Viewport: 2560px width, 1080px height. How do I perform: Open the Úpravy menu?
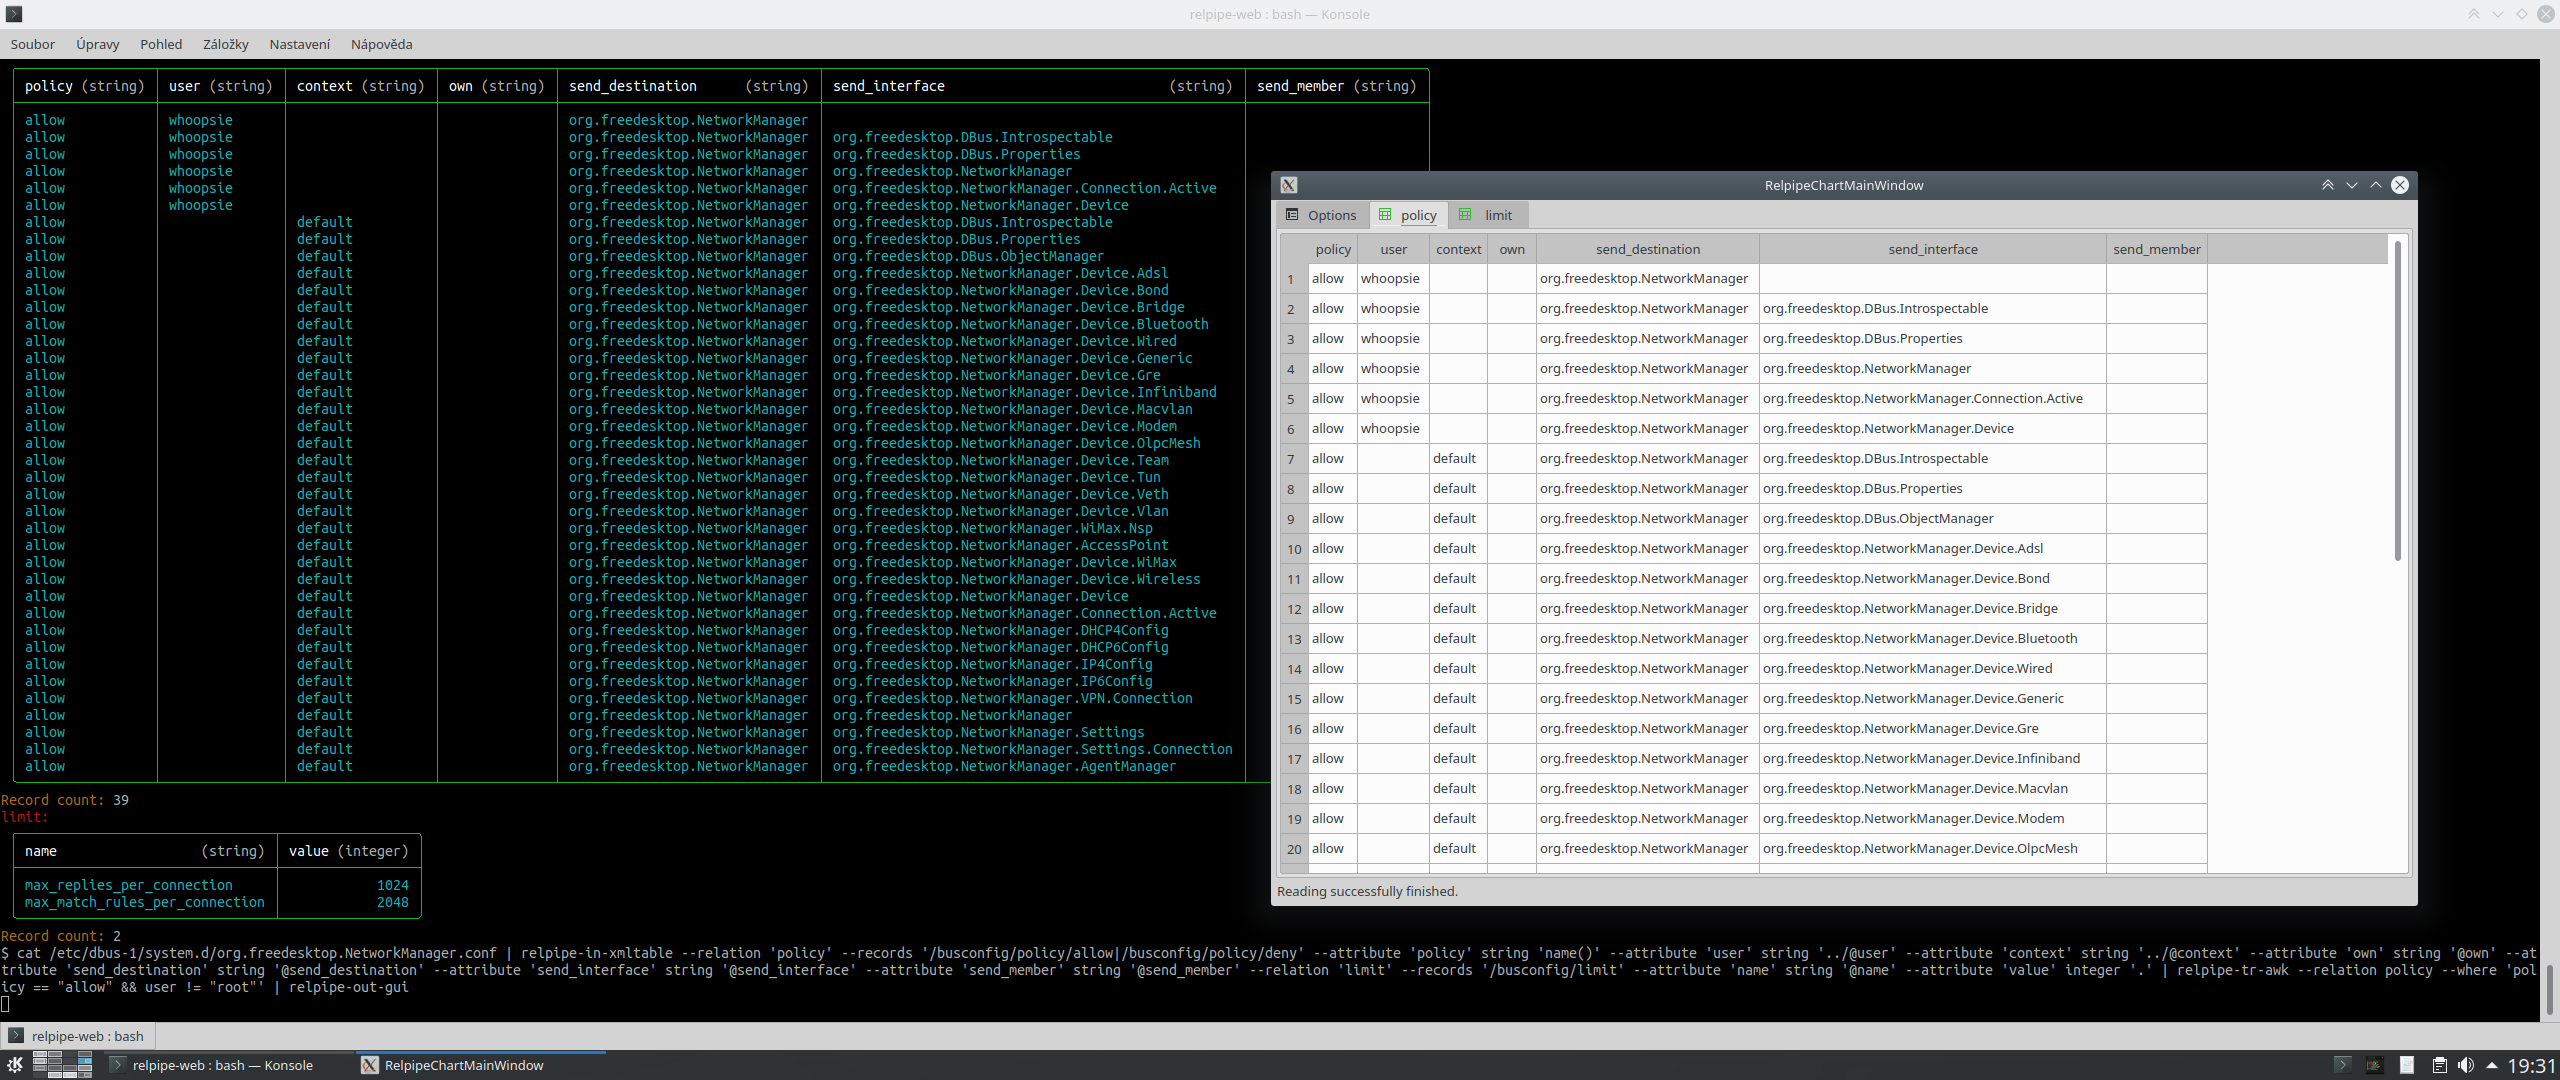98,44
